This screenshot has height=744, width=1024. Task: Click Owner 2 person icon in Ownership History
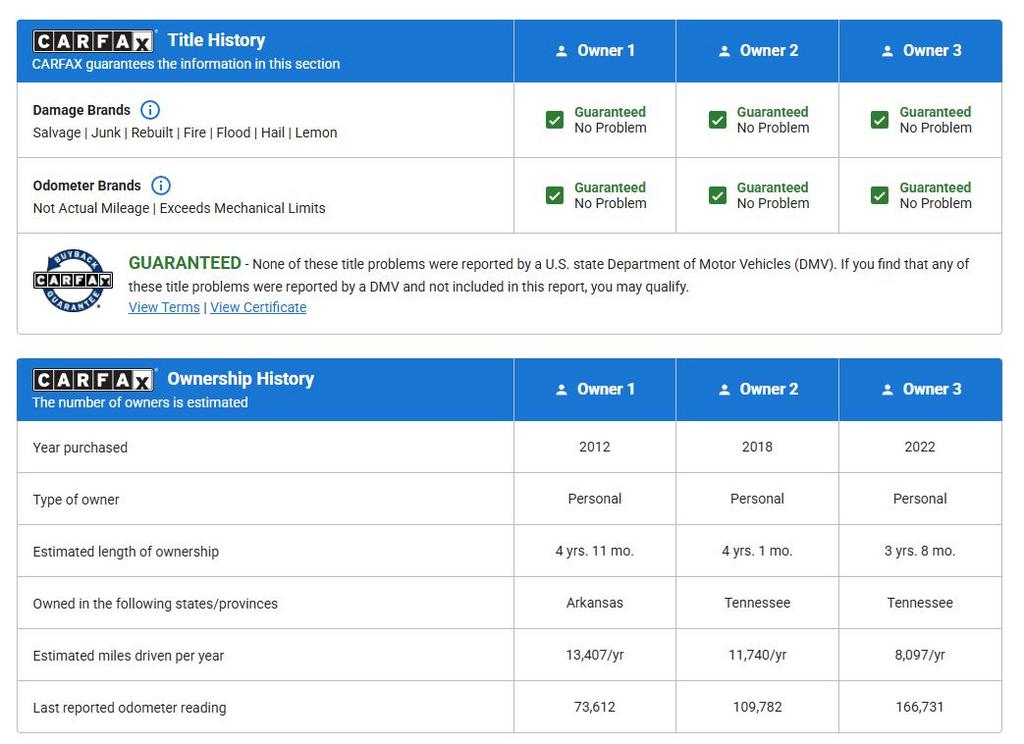[724, 390]
